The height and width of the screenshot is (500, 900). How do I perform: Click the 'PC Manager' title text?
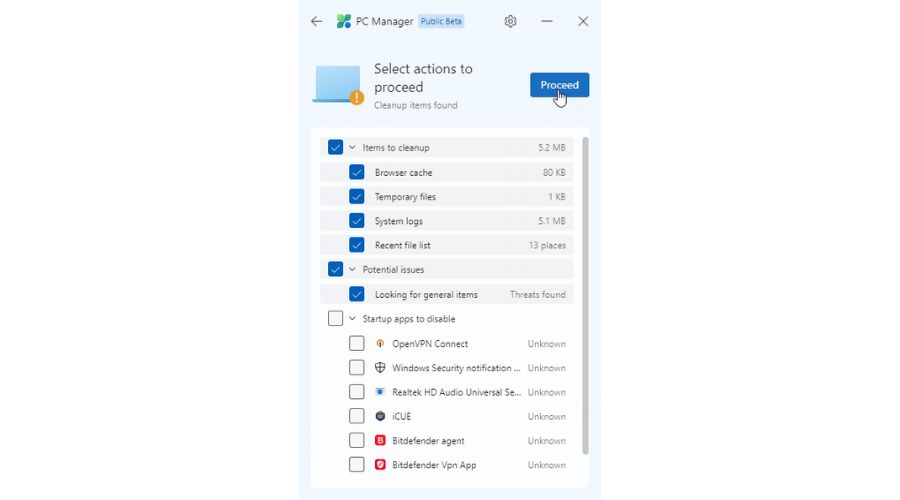click(384, 21)
